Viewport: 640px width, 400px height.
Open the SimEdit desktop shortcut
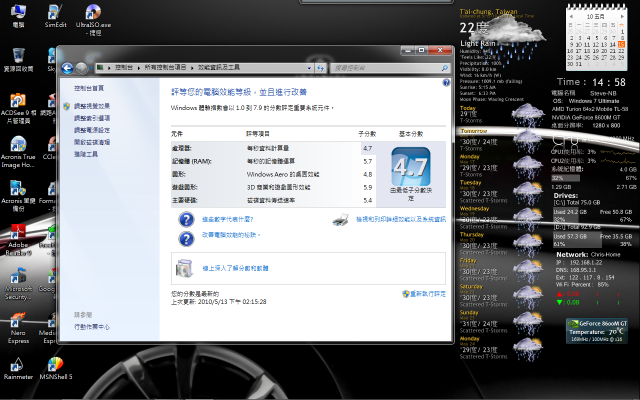click(56, 16)
